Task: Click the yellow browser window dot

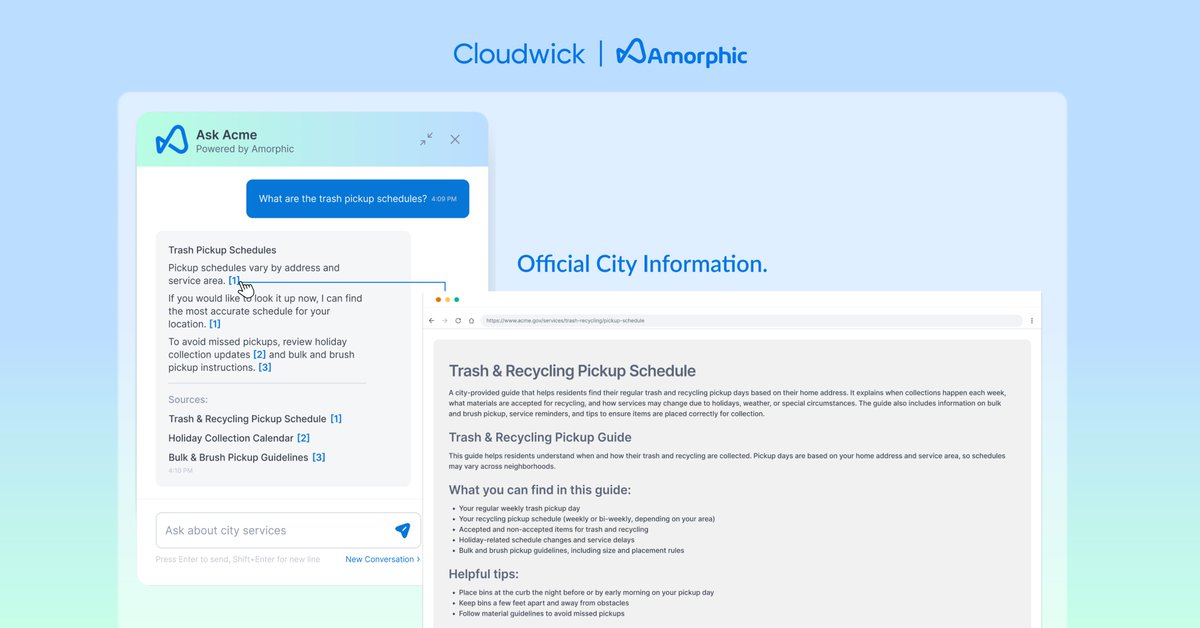Action: [x=447, y=300]
